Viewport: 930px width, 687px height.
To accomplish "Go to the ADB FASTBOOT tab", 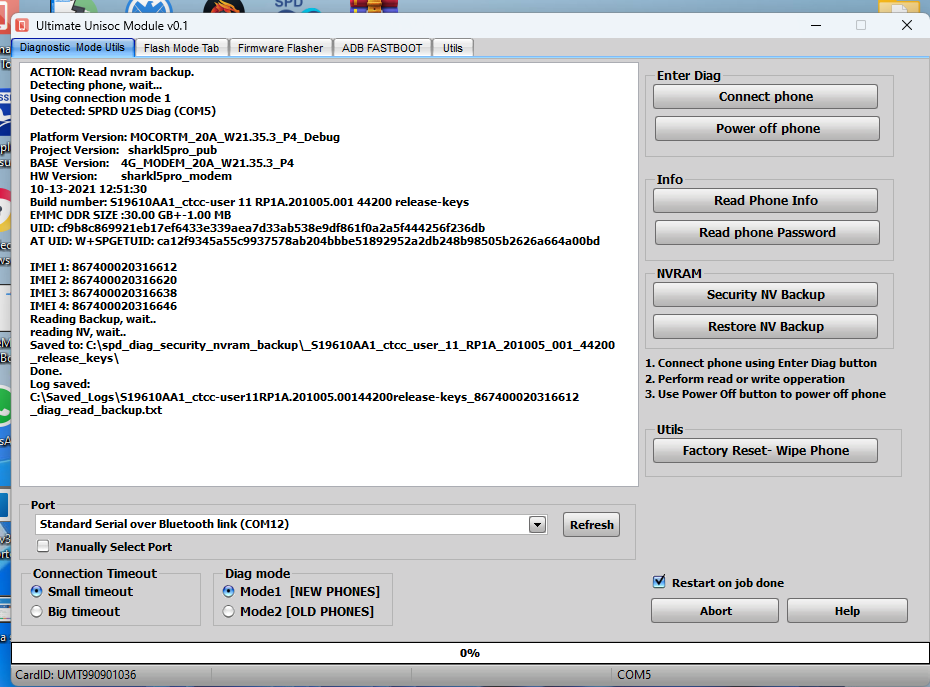I will tap(383, 48).
